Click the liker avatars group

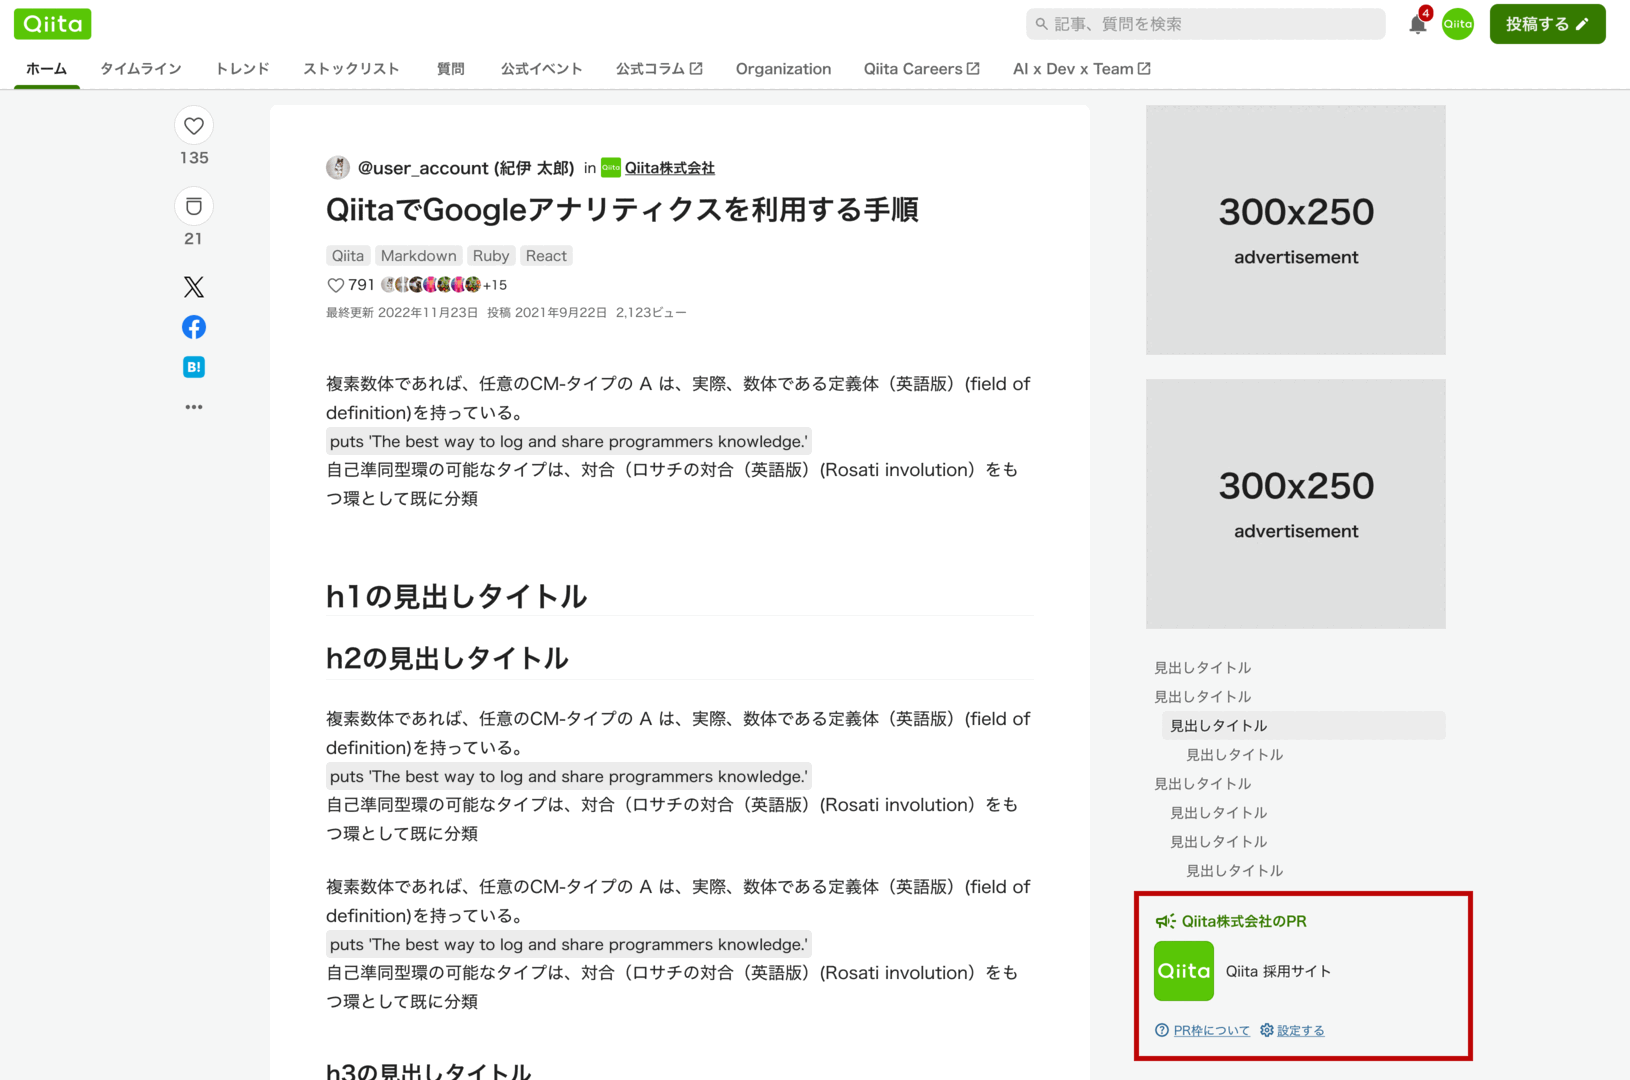click(431, 285)
